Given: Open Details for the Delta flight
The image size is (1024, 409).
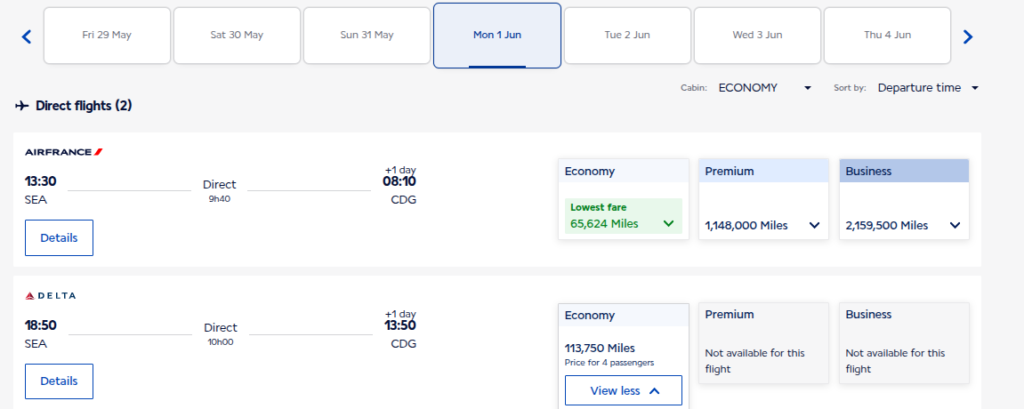Looking at the screenshot, I should click(59, 381).
